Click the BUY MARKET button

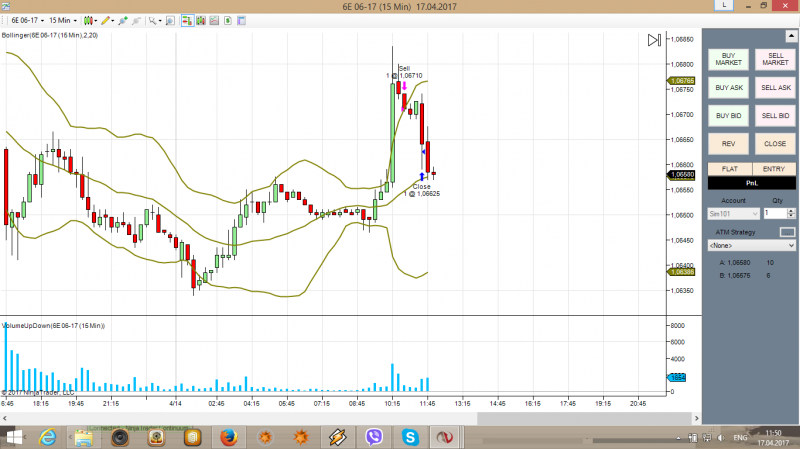(x=728, y=59)
